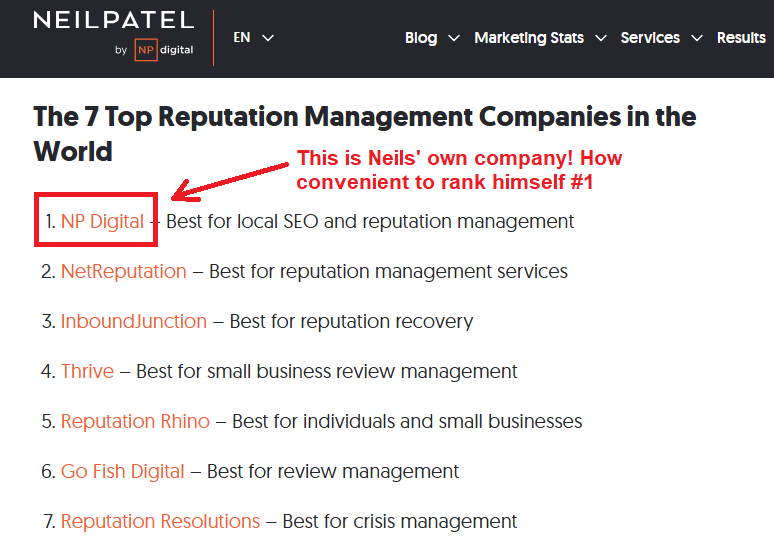The image size is (774, 558).
Task: Click text 'Best for reputation recovery'
Action: click(x=351, y=321)
